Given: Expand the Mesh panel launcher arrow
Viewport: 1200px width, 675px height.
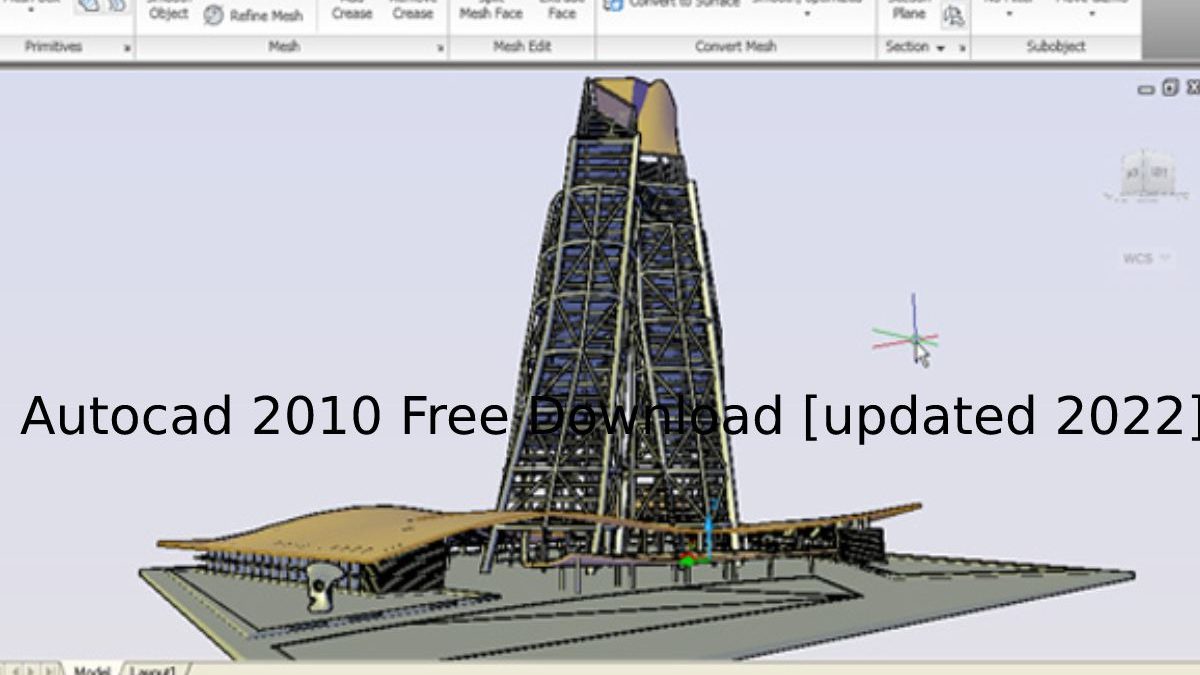Looking at the screenshot, I should click(x=441, y=48).
